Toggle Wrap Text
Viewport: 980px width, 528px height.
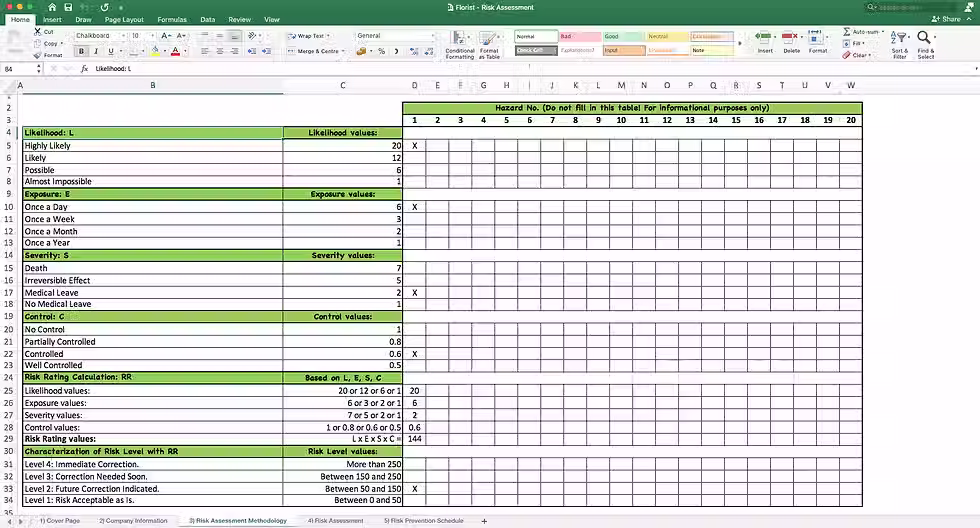306,36
